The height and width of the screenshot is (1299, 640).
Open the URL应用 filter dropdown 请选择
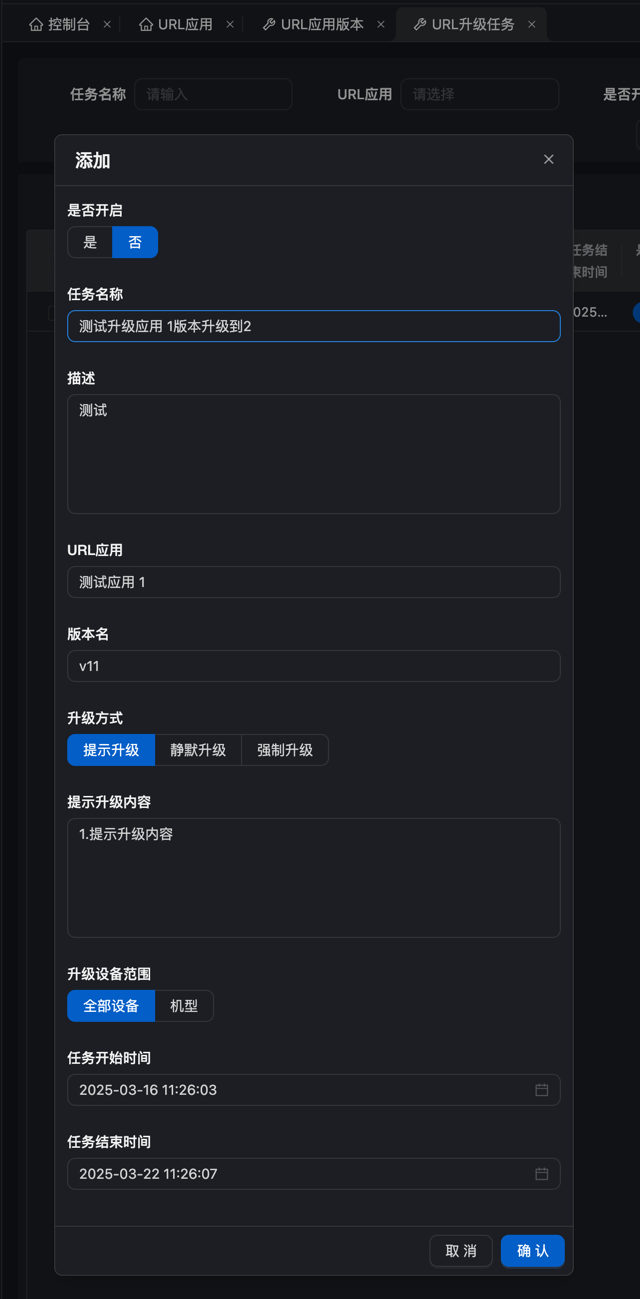[x=480, y=94]
